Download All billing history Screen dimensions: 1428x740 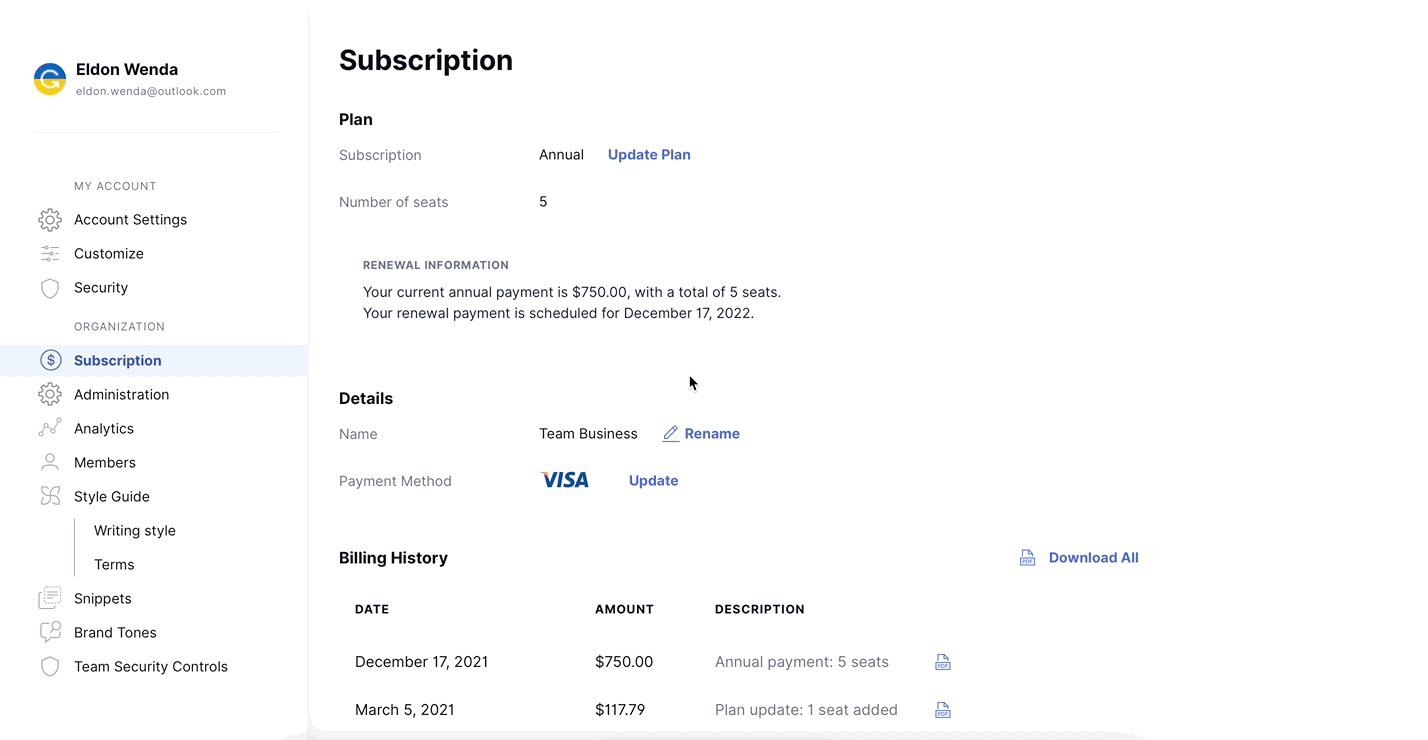pyautogui.click(x=1079, y=558)
